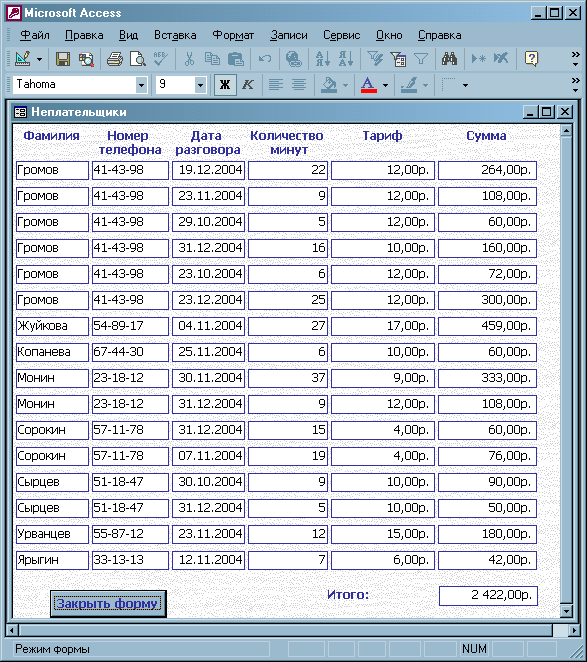587x662 pixels.
Task: Toggle Italic formatting button К
Action: pyautogui.click(x=247, y=85)
